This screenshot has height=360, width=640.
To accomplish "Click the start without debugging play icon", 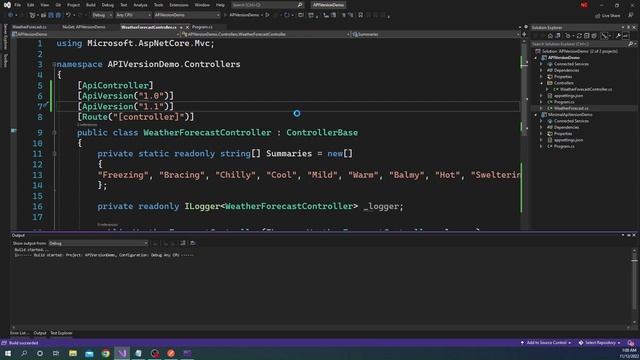I will point(268,15).
